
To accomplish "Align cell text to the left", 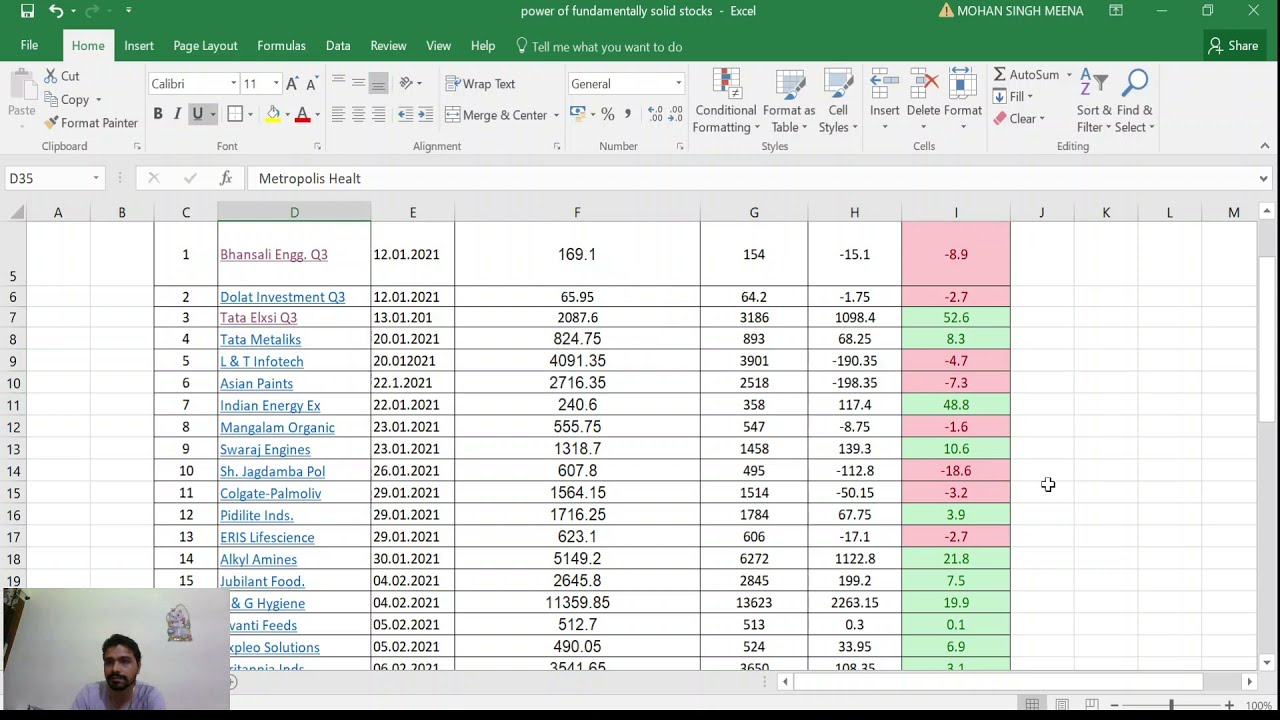I will (338, 115).
